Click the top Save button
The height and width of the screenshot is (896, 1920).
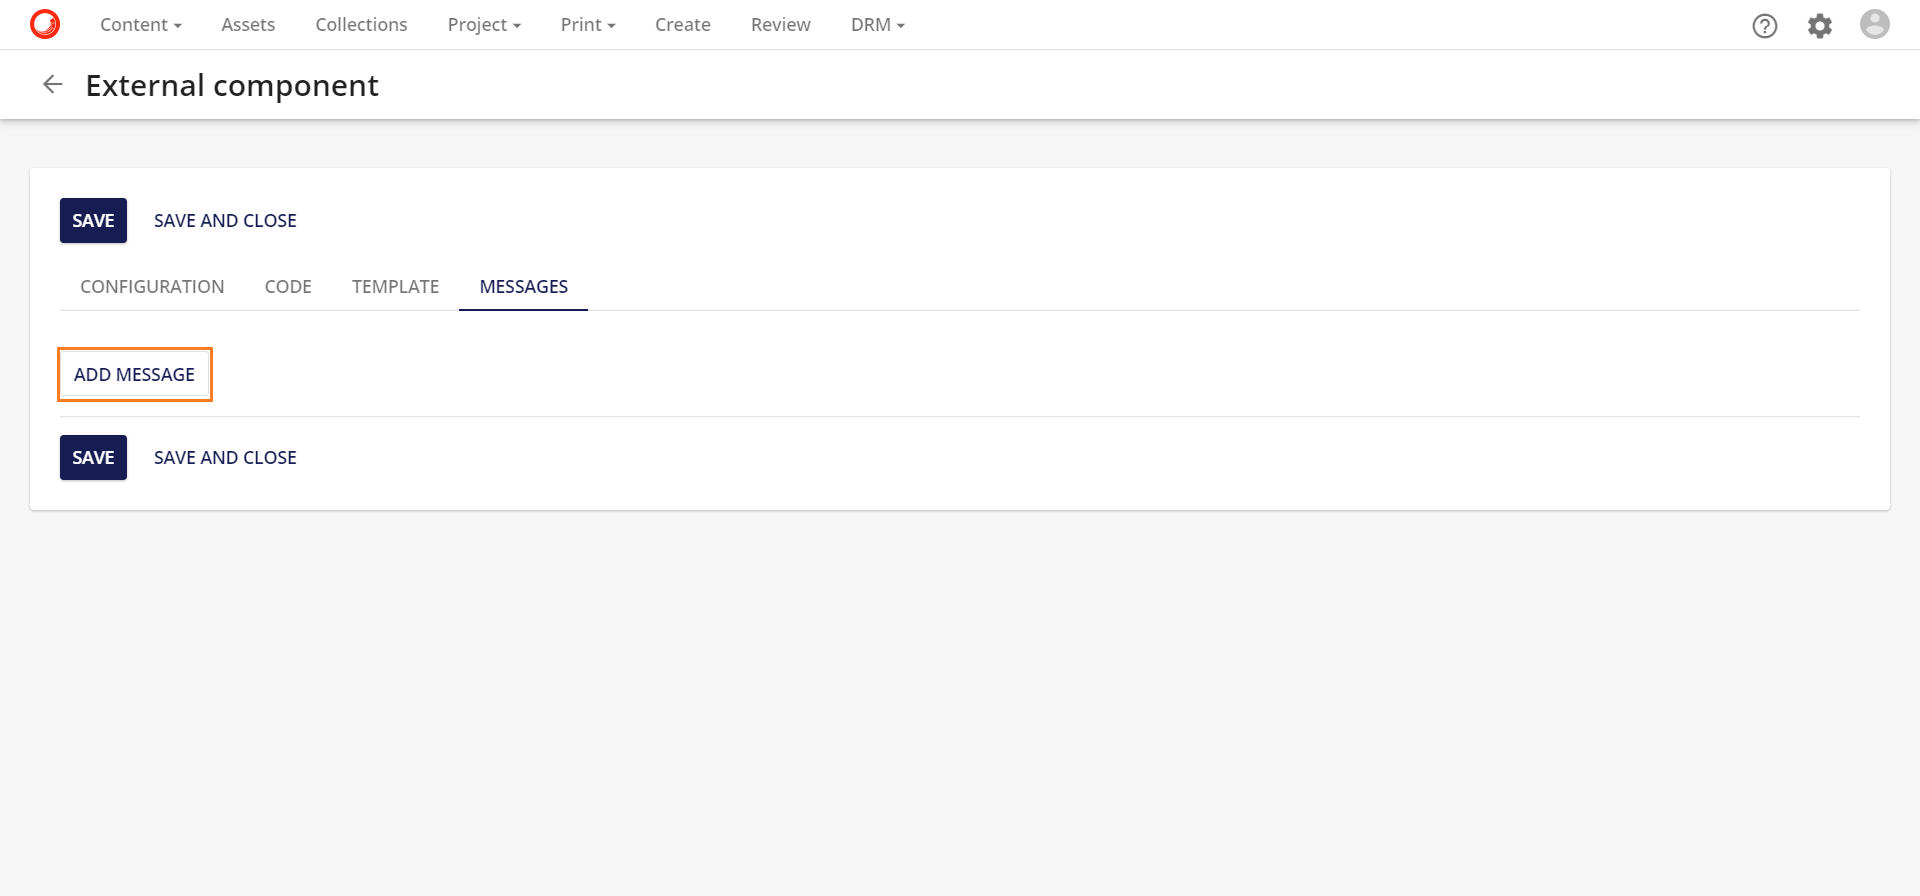point(93,221)
